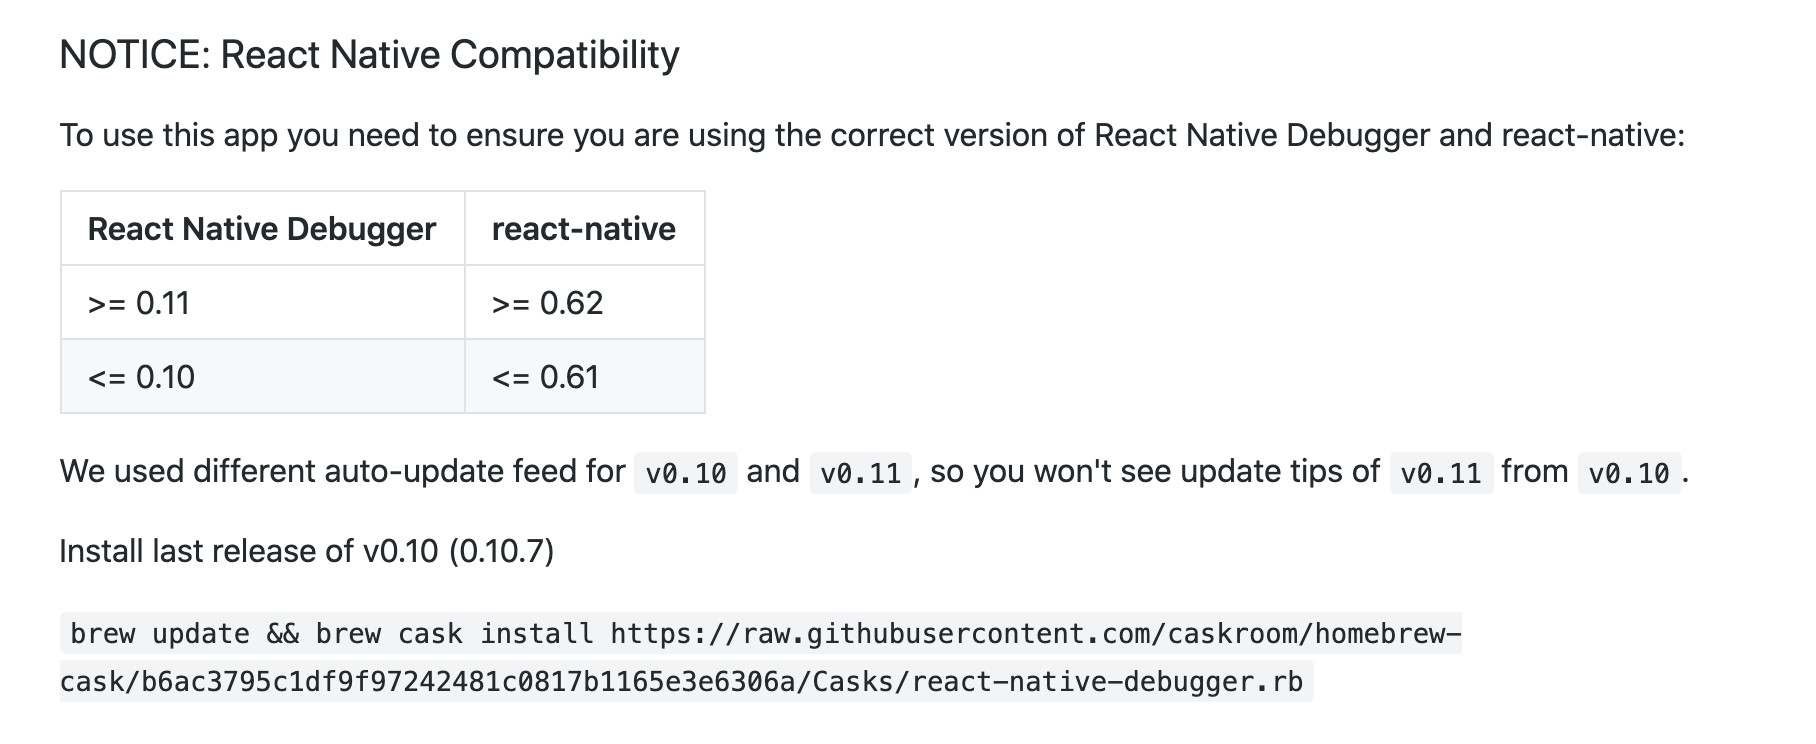Click the last "v0.10" inline code tag

1629,473
